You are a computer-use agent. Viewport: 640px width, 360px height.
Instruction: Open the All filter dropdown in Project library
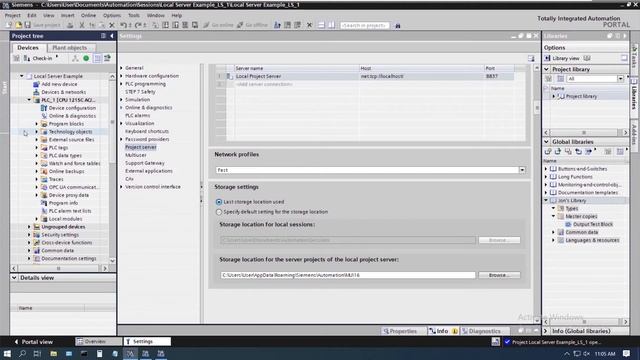click(620, 78)
